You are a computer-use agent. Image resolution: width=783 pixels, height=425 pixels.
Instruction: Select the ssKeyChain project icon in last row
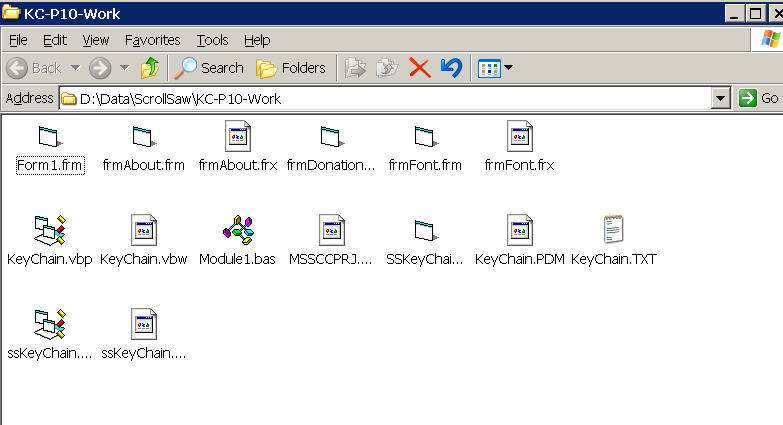pyautogui.click(x=50, y=324)
